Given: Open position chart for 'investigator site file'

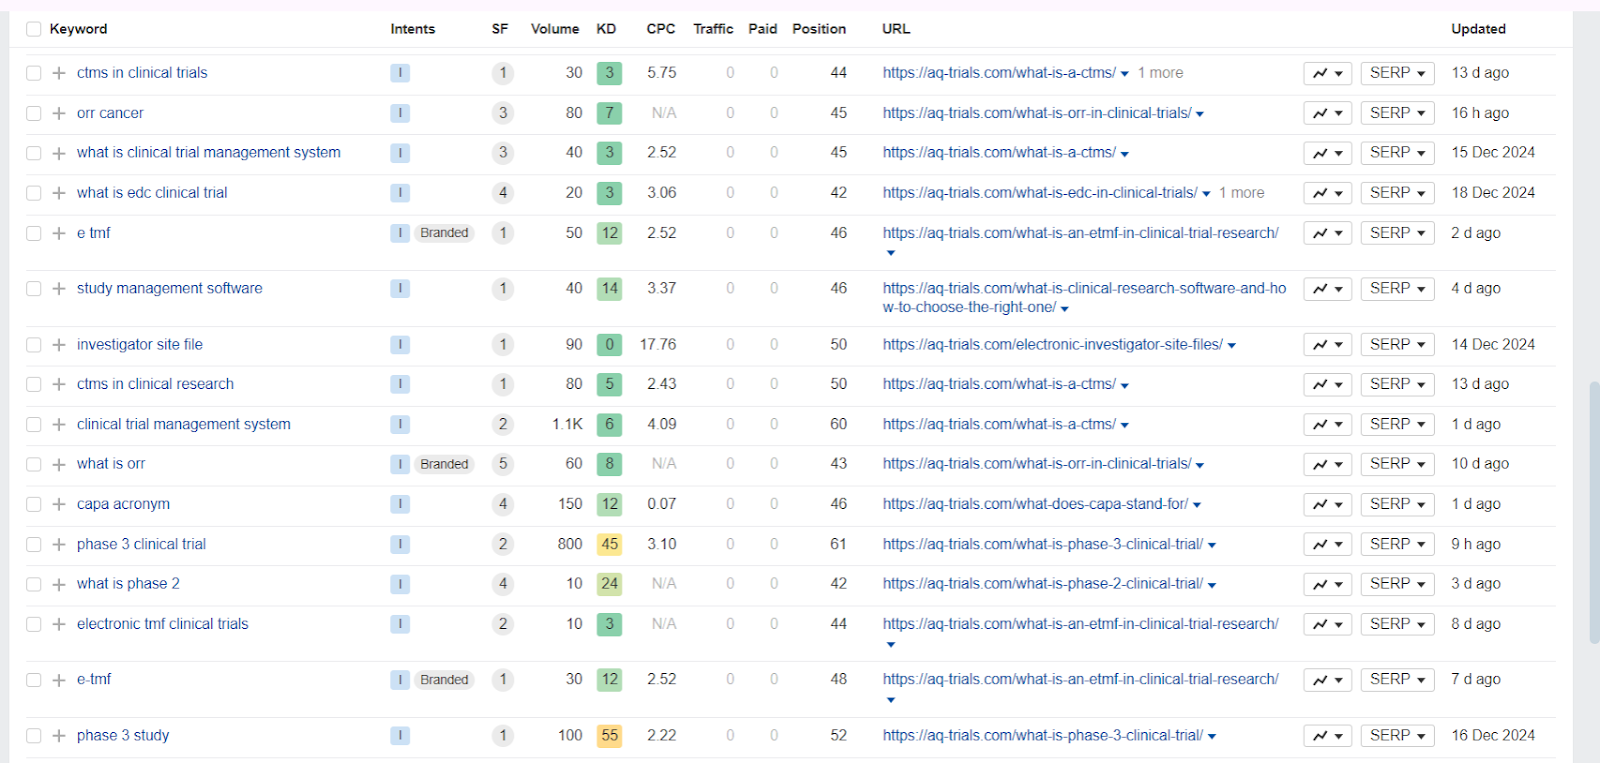Looking at the screenshot, I should [x=1328, y=345].
